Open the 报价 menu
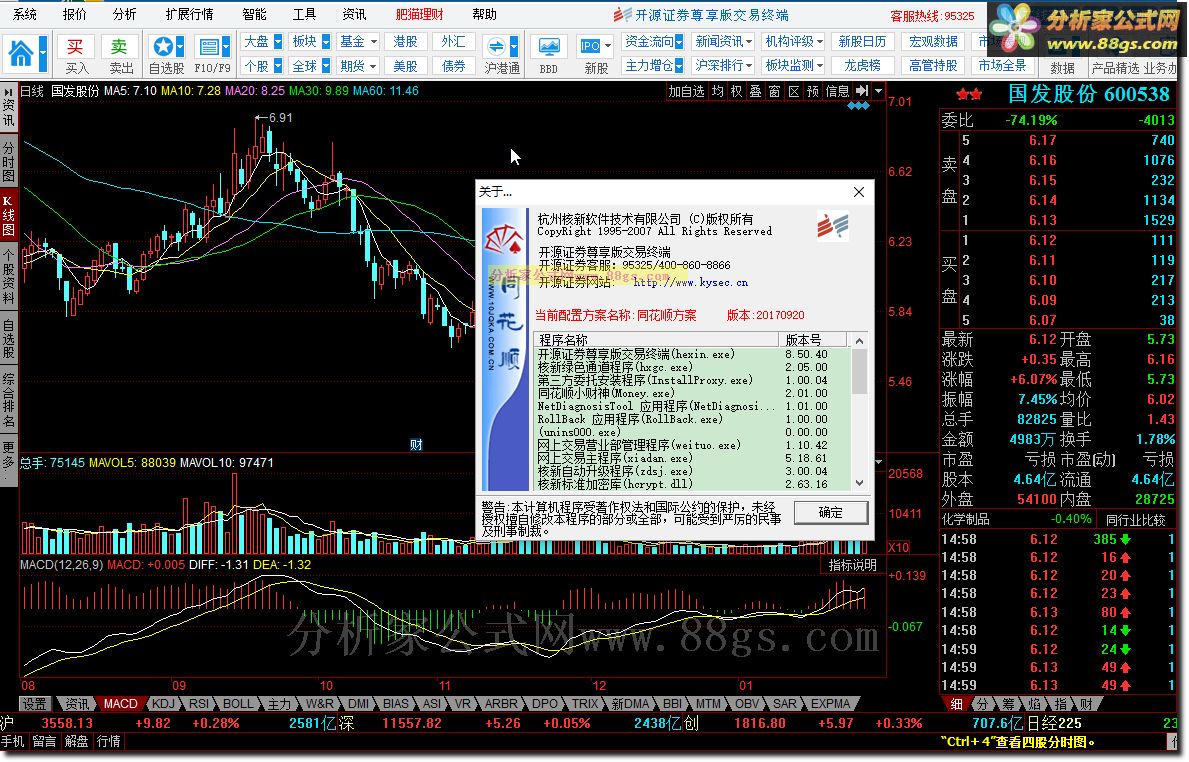1189x762 pixels. click(x=74, y=14)
